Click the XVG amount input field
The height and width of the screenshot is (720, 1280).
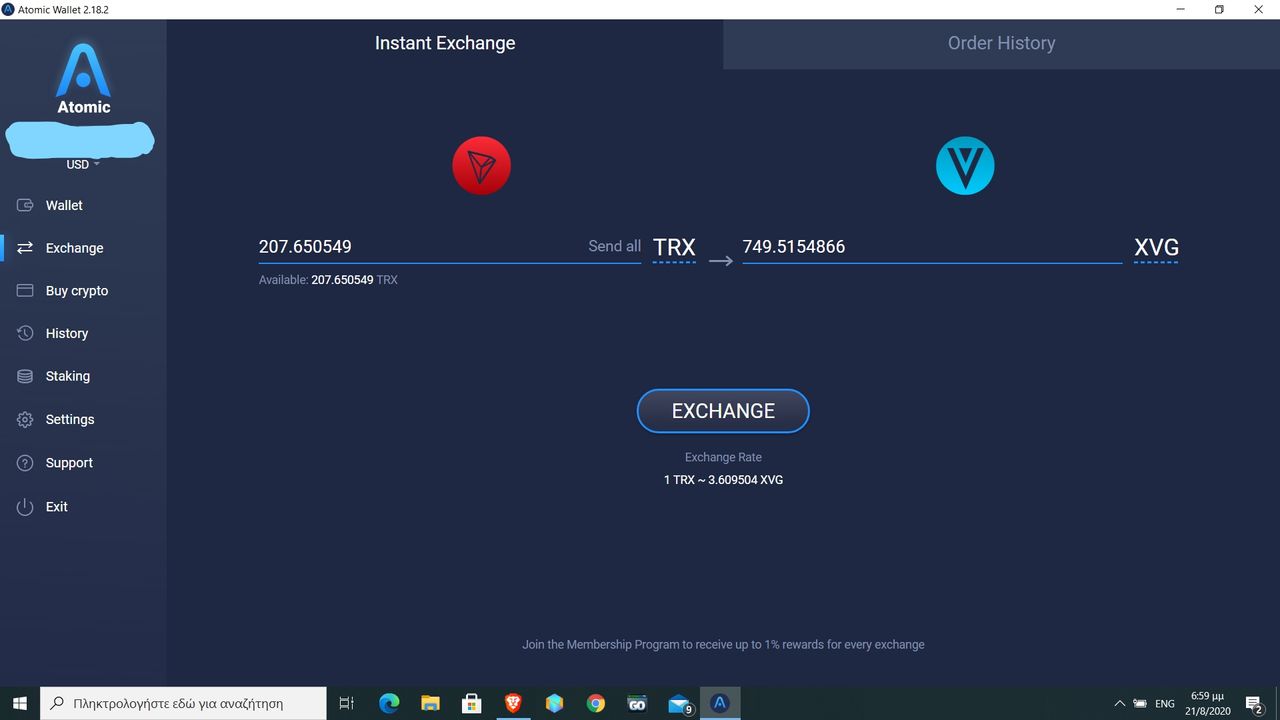932,246
